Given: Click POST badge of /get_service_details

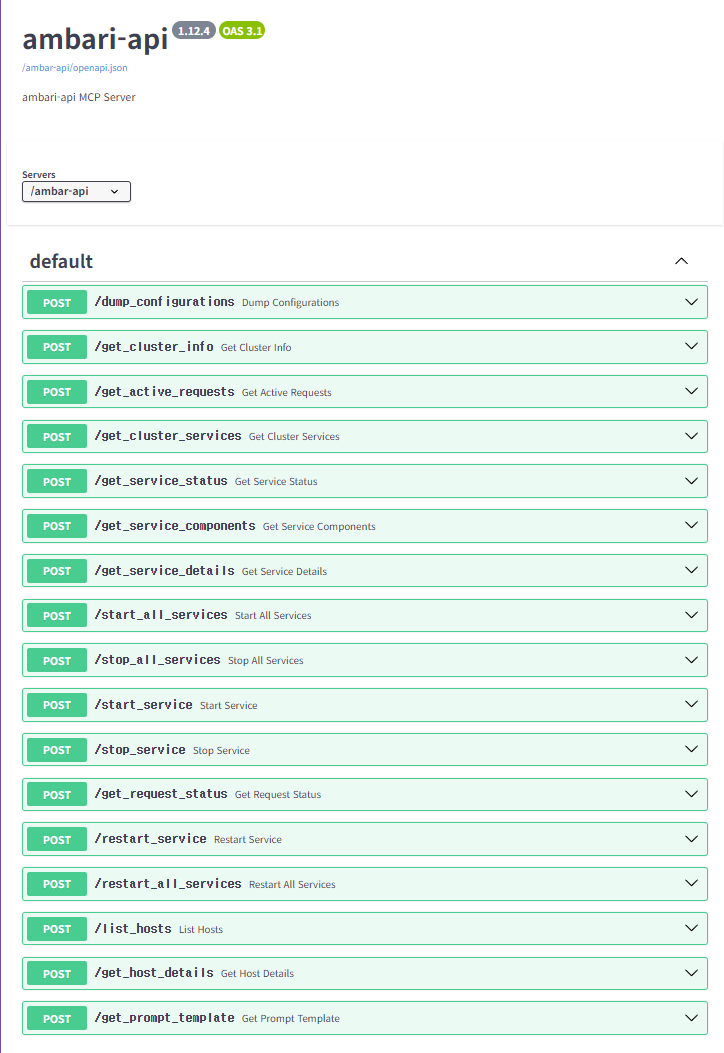Looking at the screenshot, I should 57,571.
